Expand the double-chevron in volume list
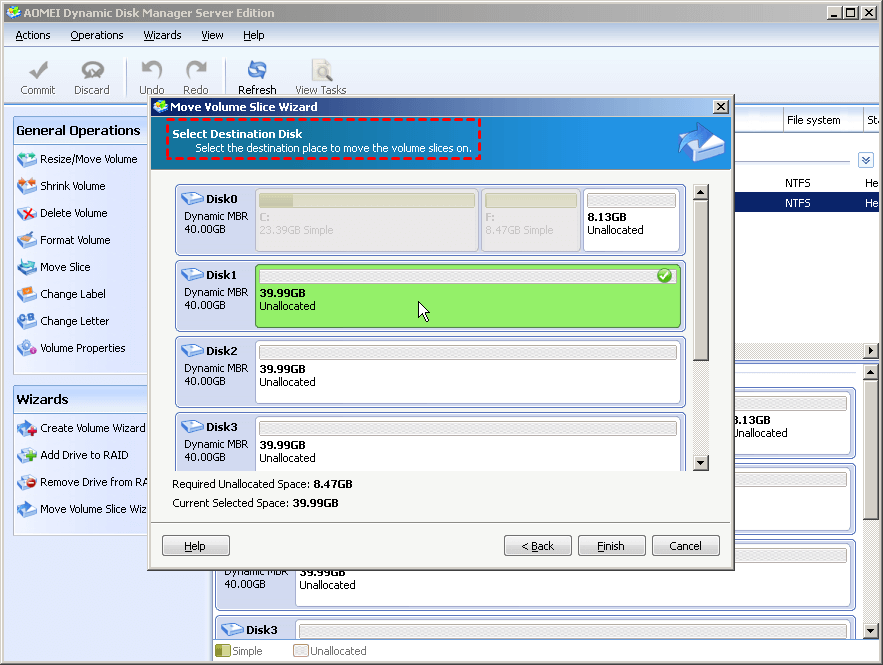 click(x=866, y=160)
